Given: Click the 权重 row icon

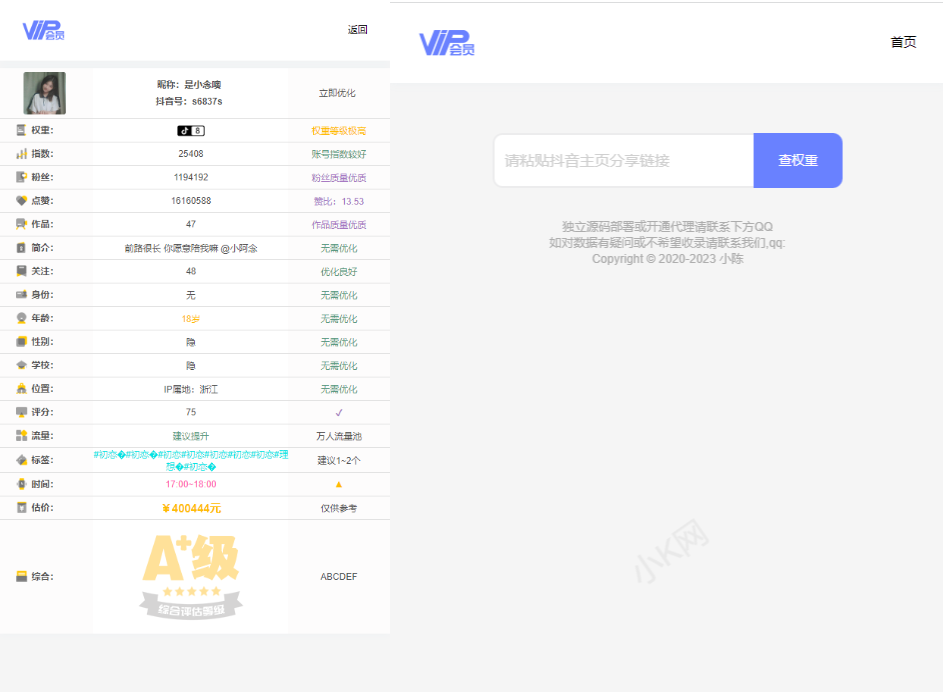Looking at the screenshot, I should 21,130.
